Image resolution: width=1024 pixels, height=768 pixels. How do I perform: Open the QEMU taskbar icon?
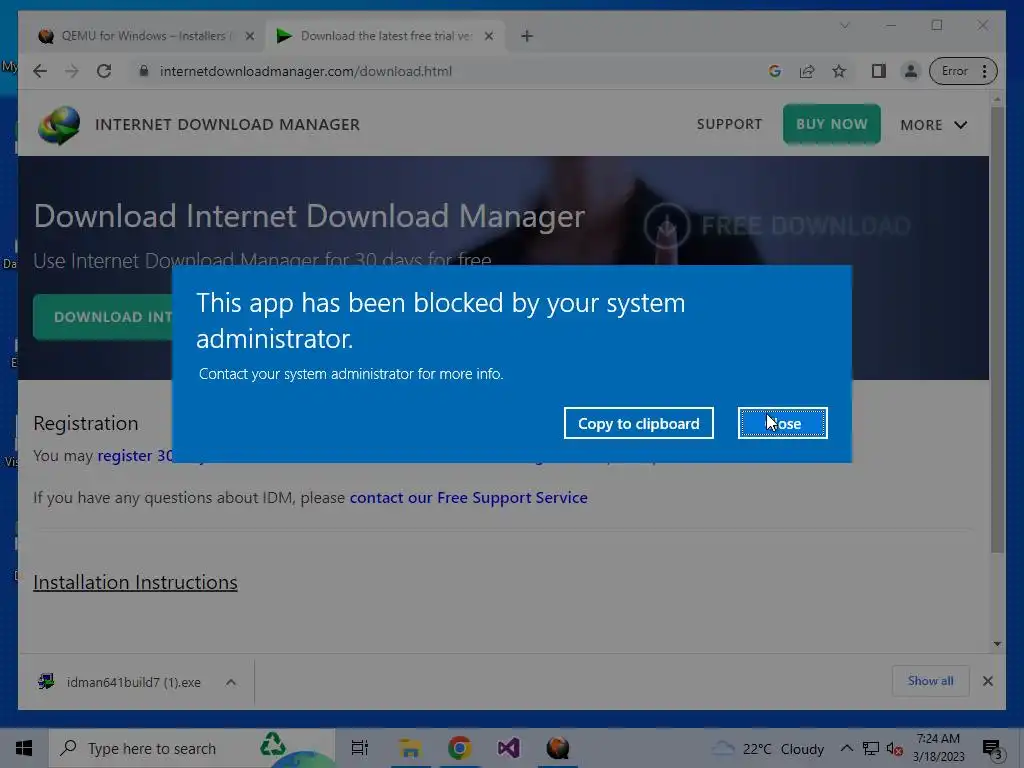click(x=558, y=748)
